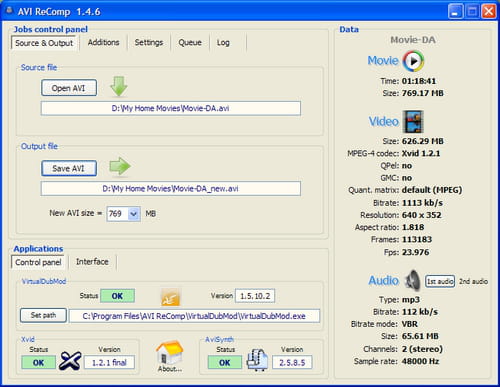This screenshot has width=500, height=387.
Task: Click the Audio heading in Data panel
Action: coord(383,281)
